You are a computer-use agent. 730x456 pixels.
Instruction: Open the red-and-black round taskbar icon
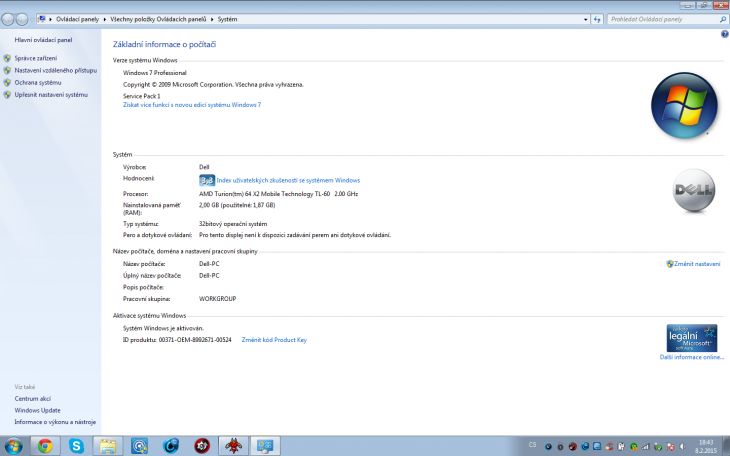tap(202, 446)
